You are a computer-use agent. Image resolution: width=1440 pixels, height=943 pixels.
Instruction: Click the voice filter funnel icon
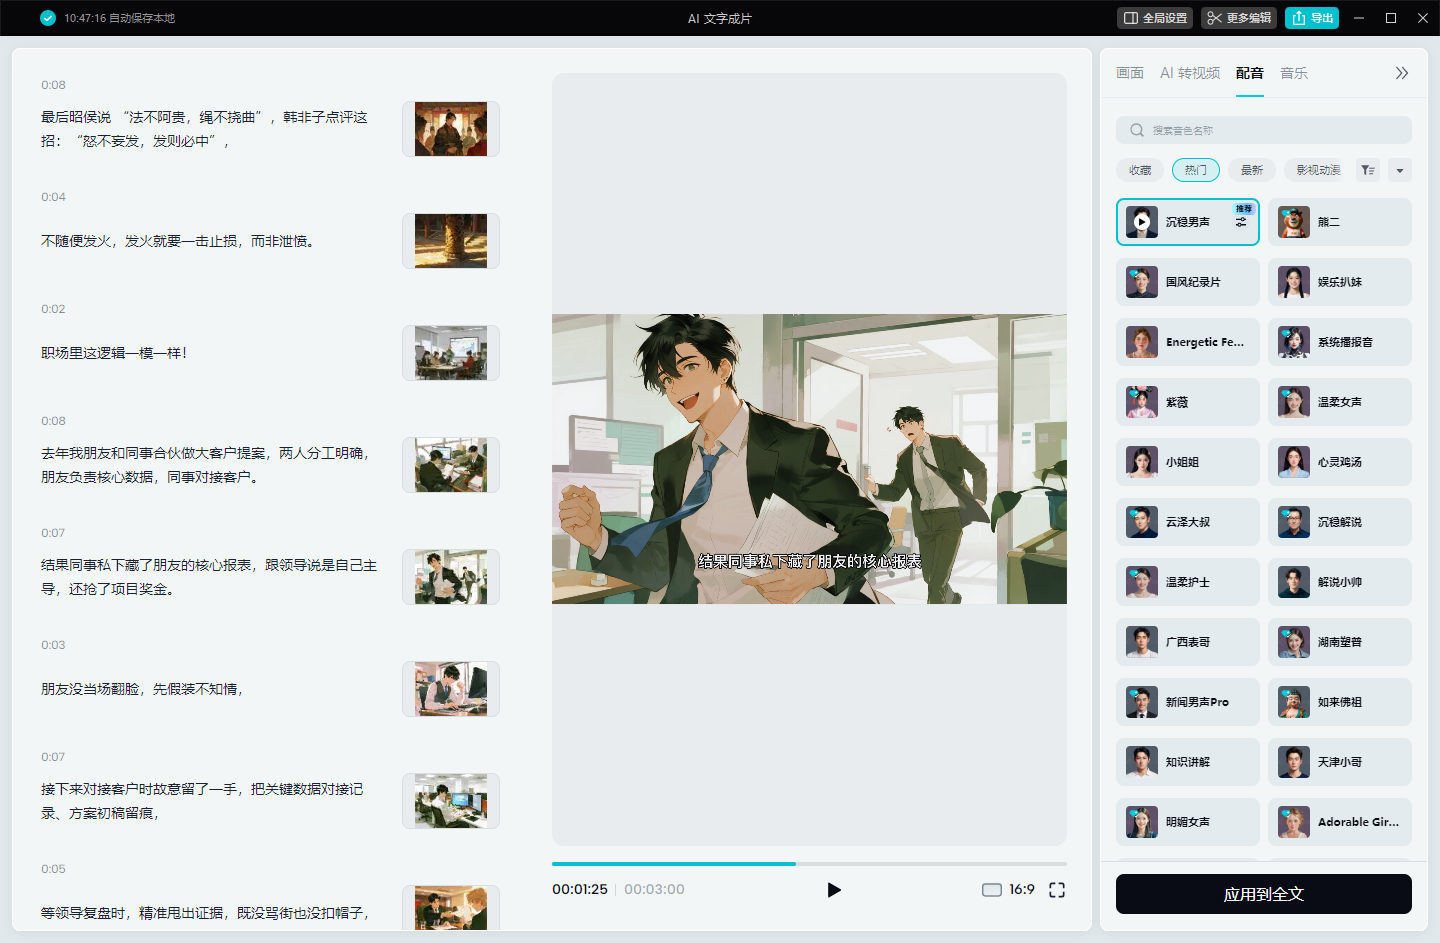point(1368,170)
